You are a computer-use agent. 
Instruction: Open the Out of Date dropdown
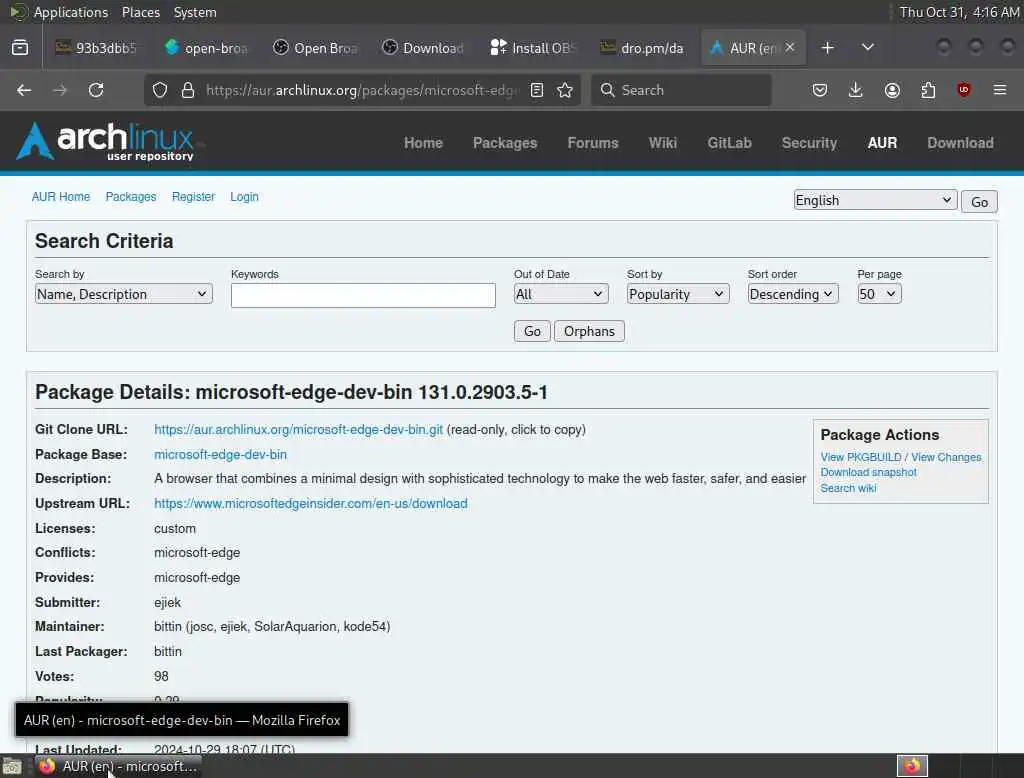pyautogui.click(x=561, y=294)
